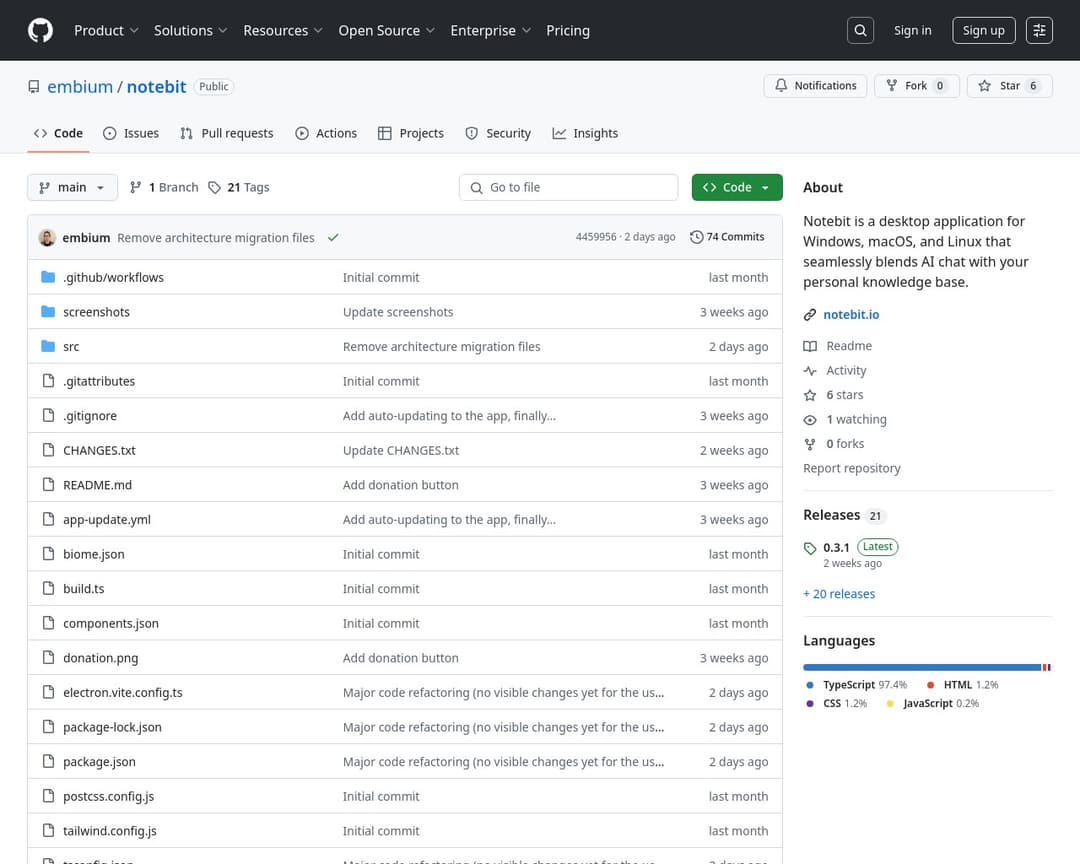Open the green Code dropdown button
Screen dimensions: 1080x864
737,187
